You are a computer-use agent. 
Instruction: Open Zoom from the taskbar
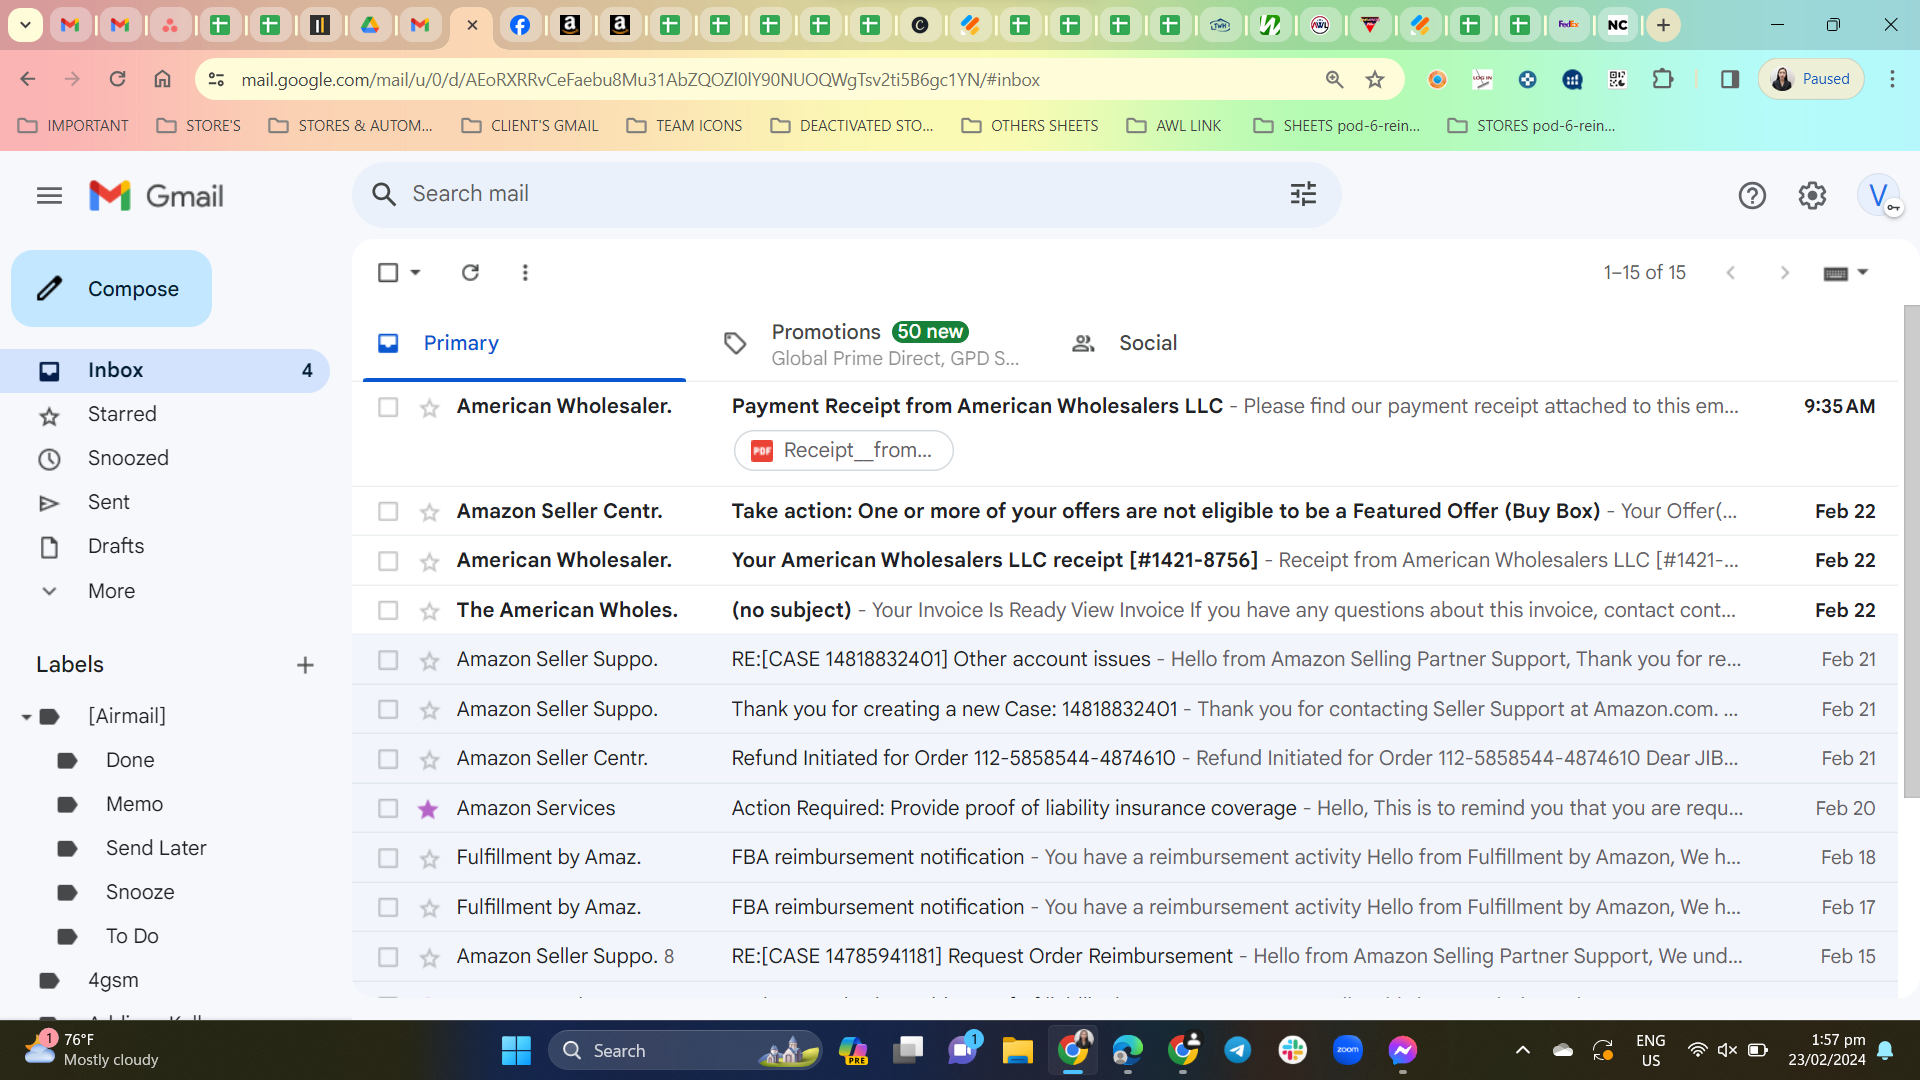[1348, 1050]
